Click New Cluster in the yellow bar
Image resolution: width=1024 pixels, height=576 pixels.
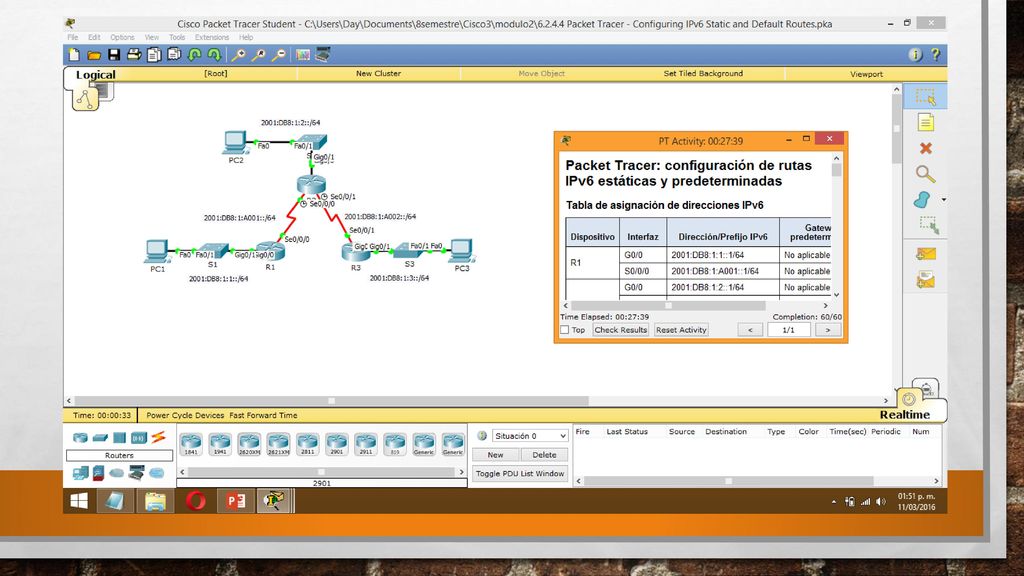378,73
